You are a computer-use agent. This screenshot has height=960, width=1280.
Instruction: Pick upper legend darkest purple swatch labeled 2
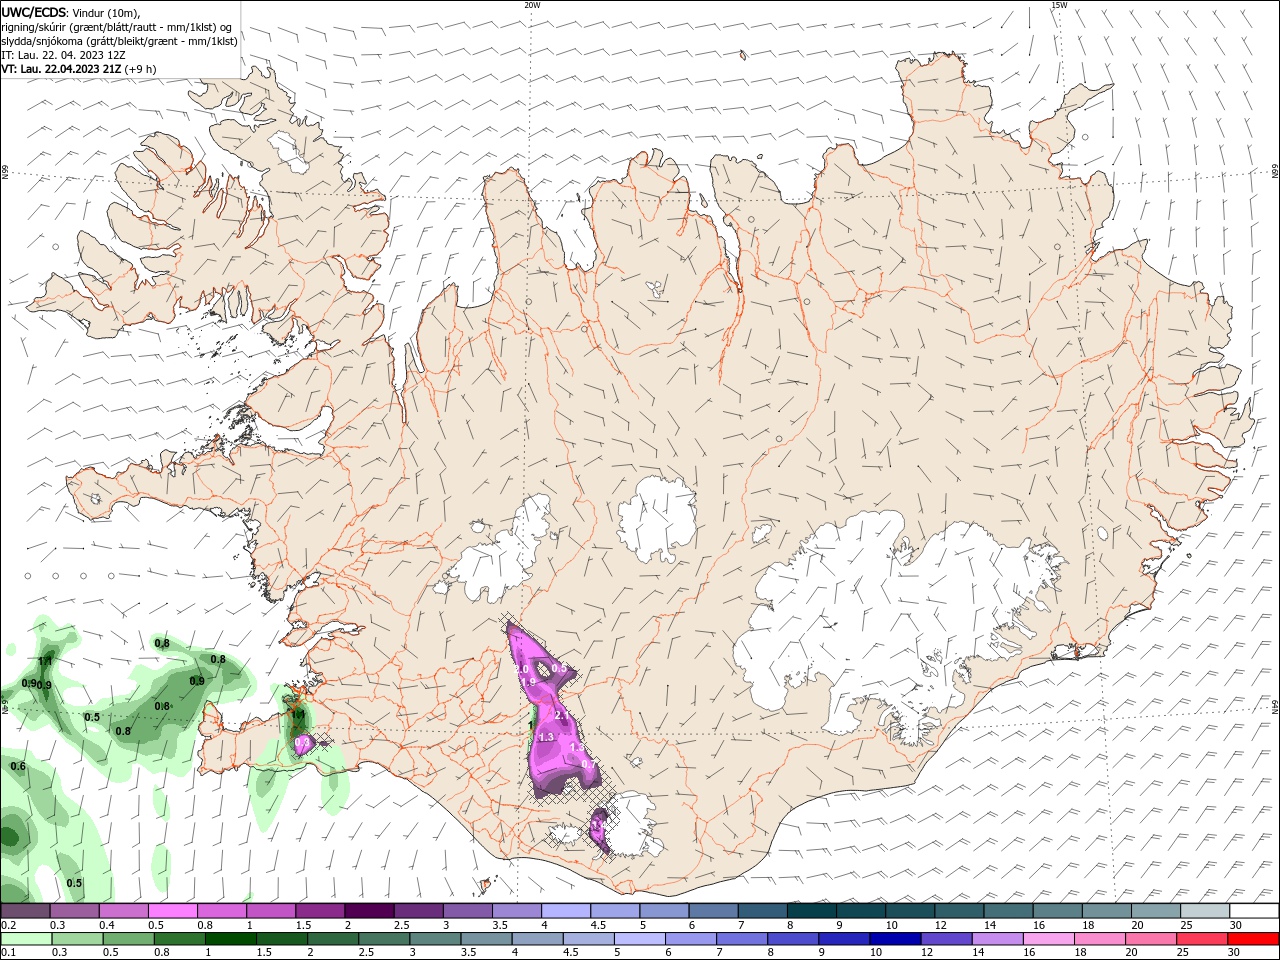click(369, 911)
